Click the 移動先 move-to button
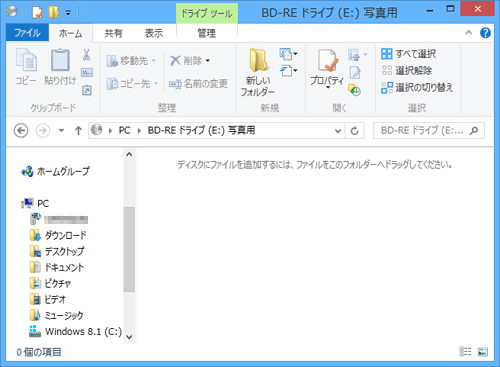This screenshot has height=367, width=500. (131, 61)
